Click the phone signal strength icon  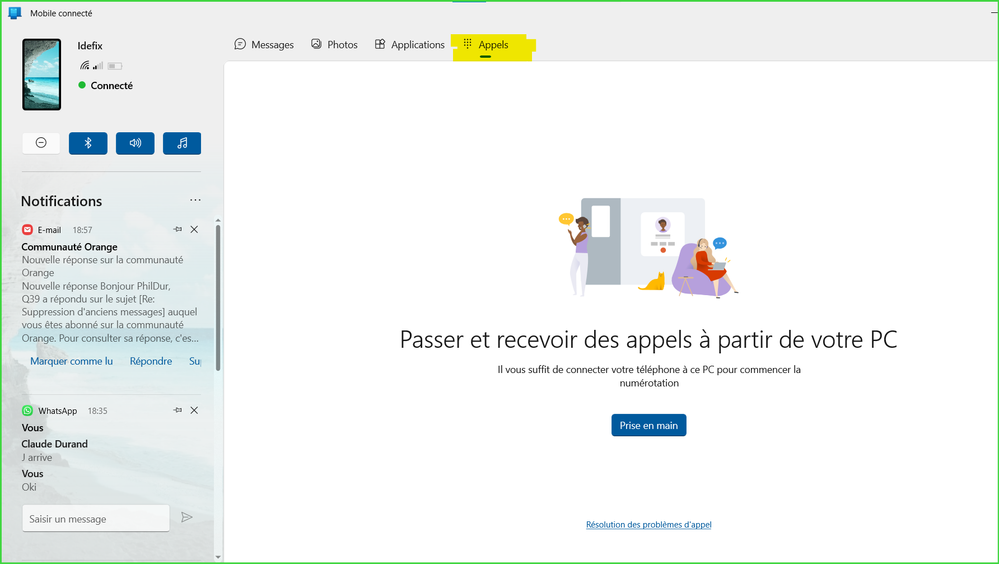[x=98, y=66]
